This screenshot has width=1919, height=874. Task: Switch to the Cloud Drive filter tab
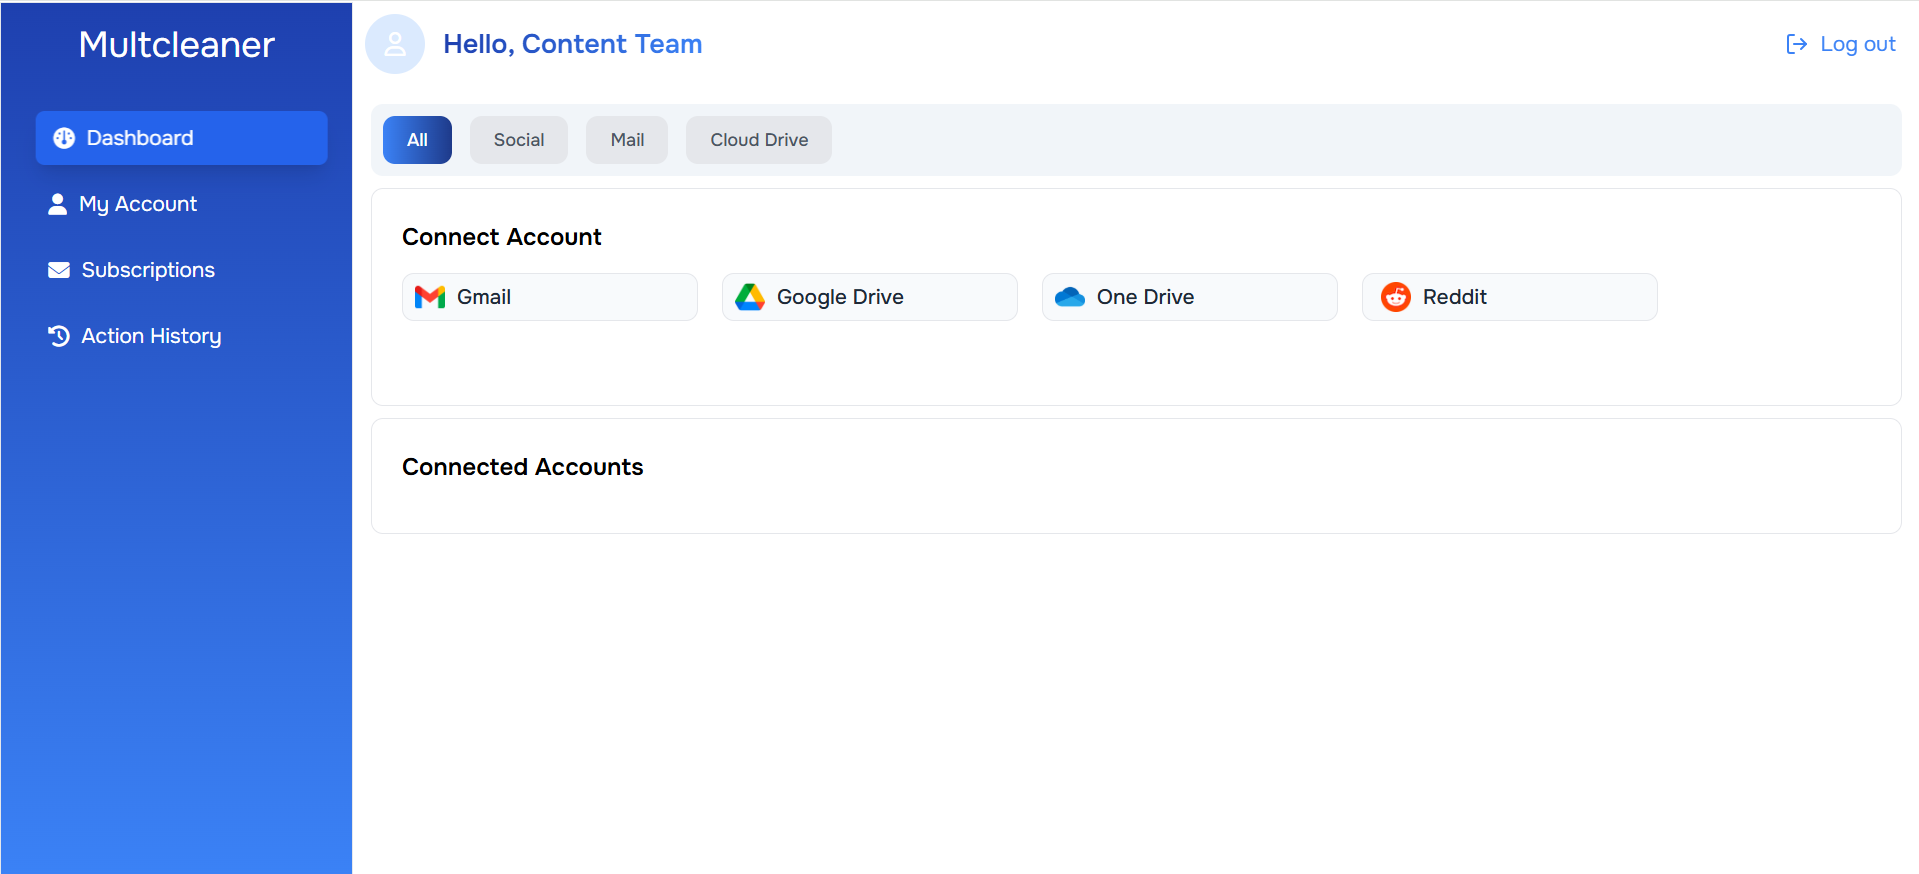pyautogui.click(x=759, y=140)
